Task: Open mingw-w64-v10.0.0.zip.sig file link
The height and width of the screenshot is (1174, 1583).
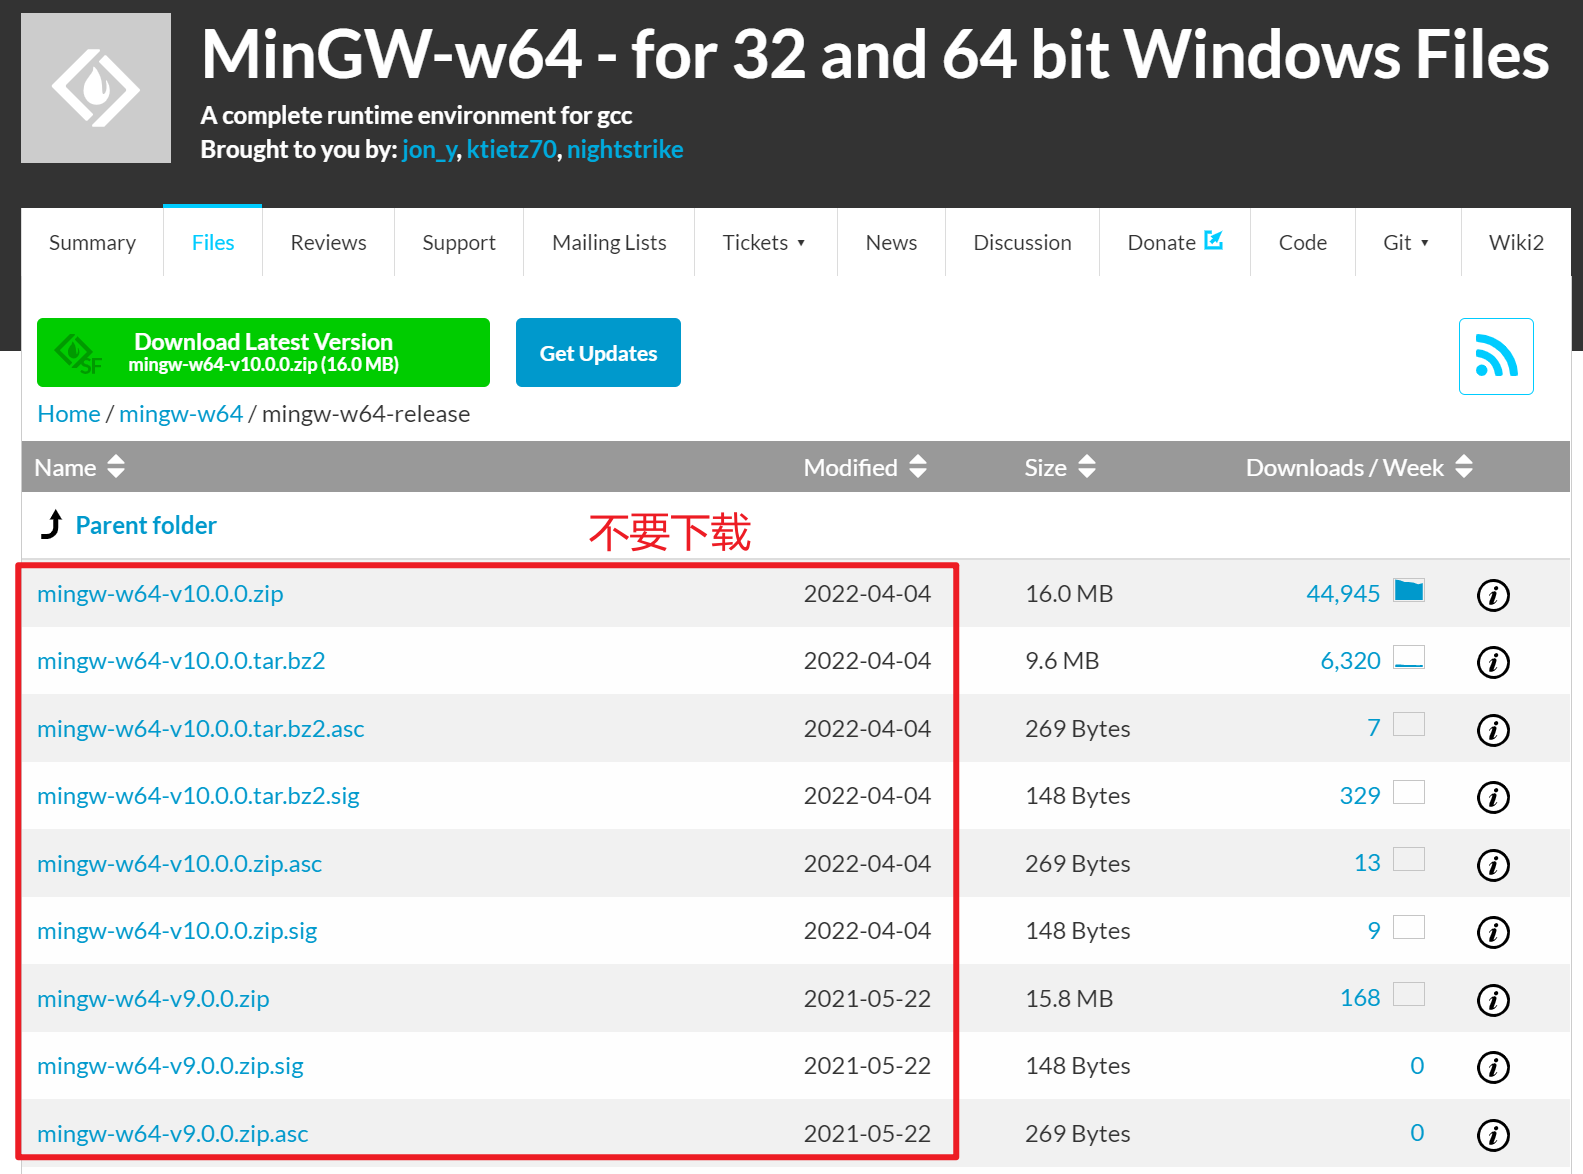Action: click(x=177, y=930)
